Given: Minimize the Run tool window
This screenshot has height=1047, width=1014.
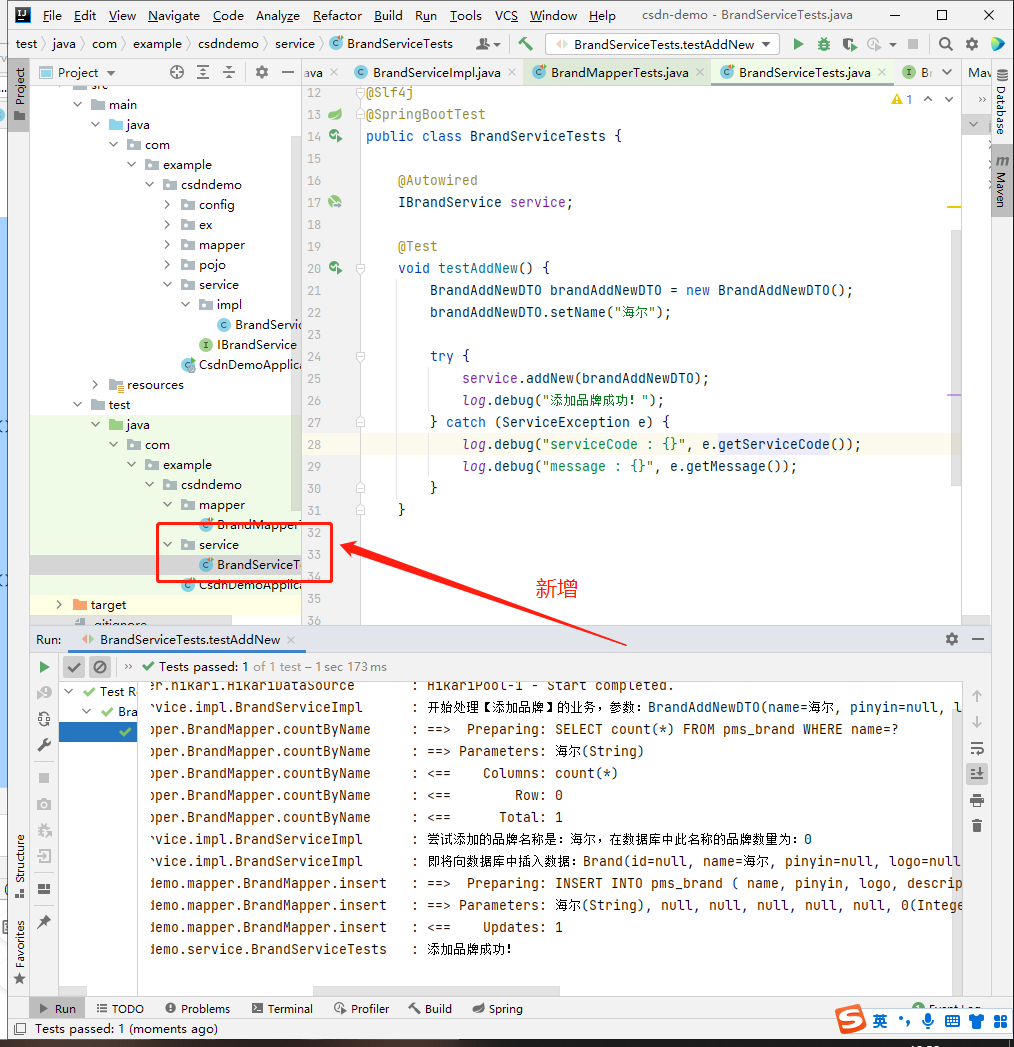Looking at the screenshot, I should point(978,639).
